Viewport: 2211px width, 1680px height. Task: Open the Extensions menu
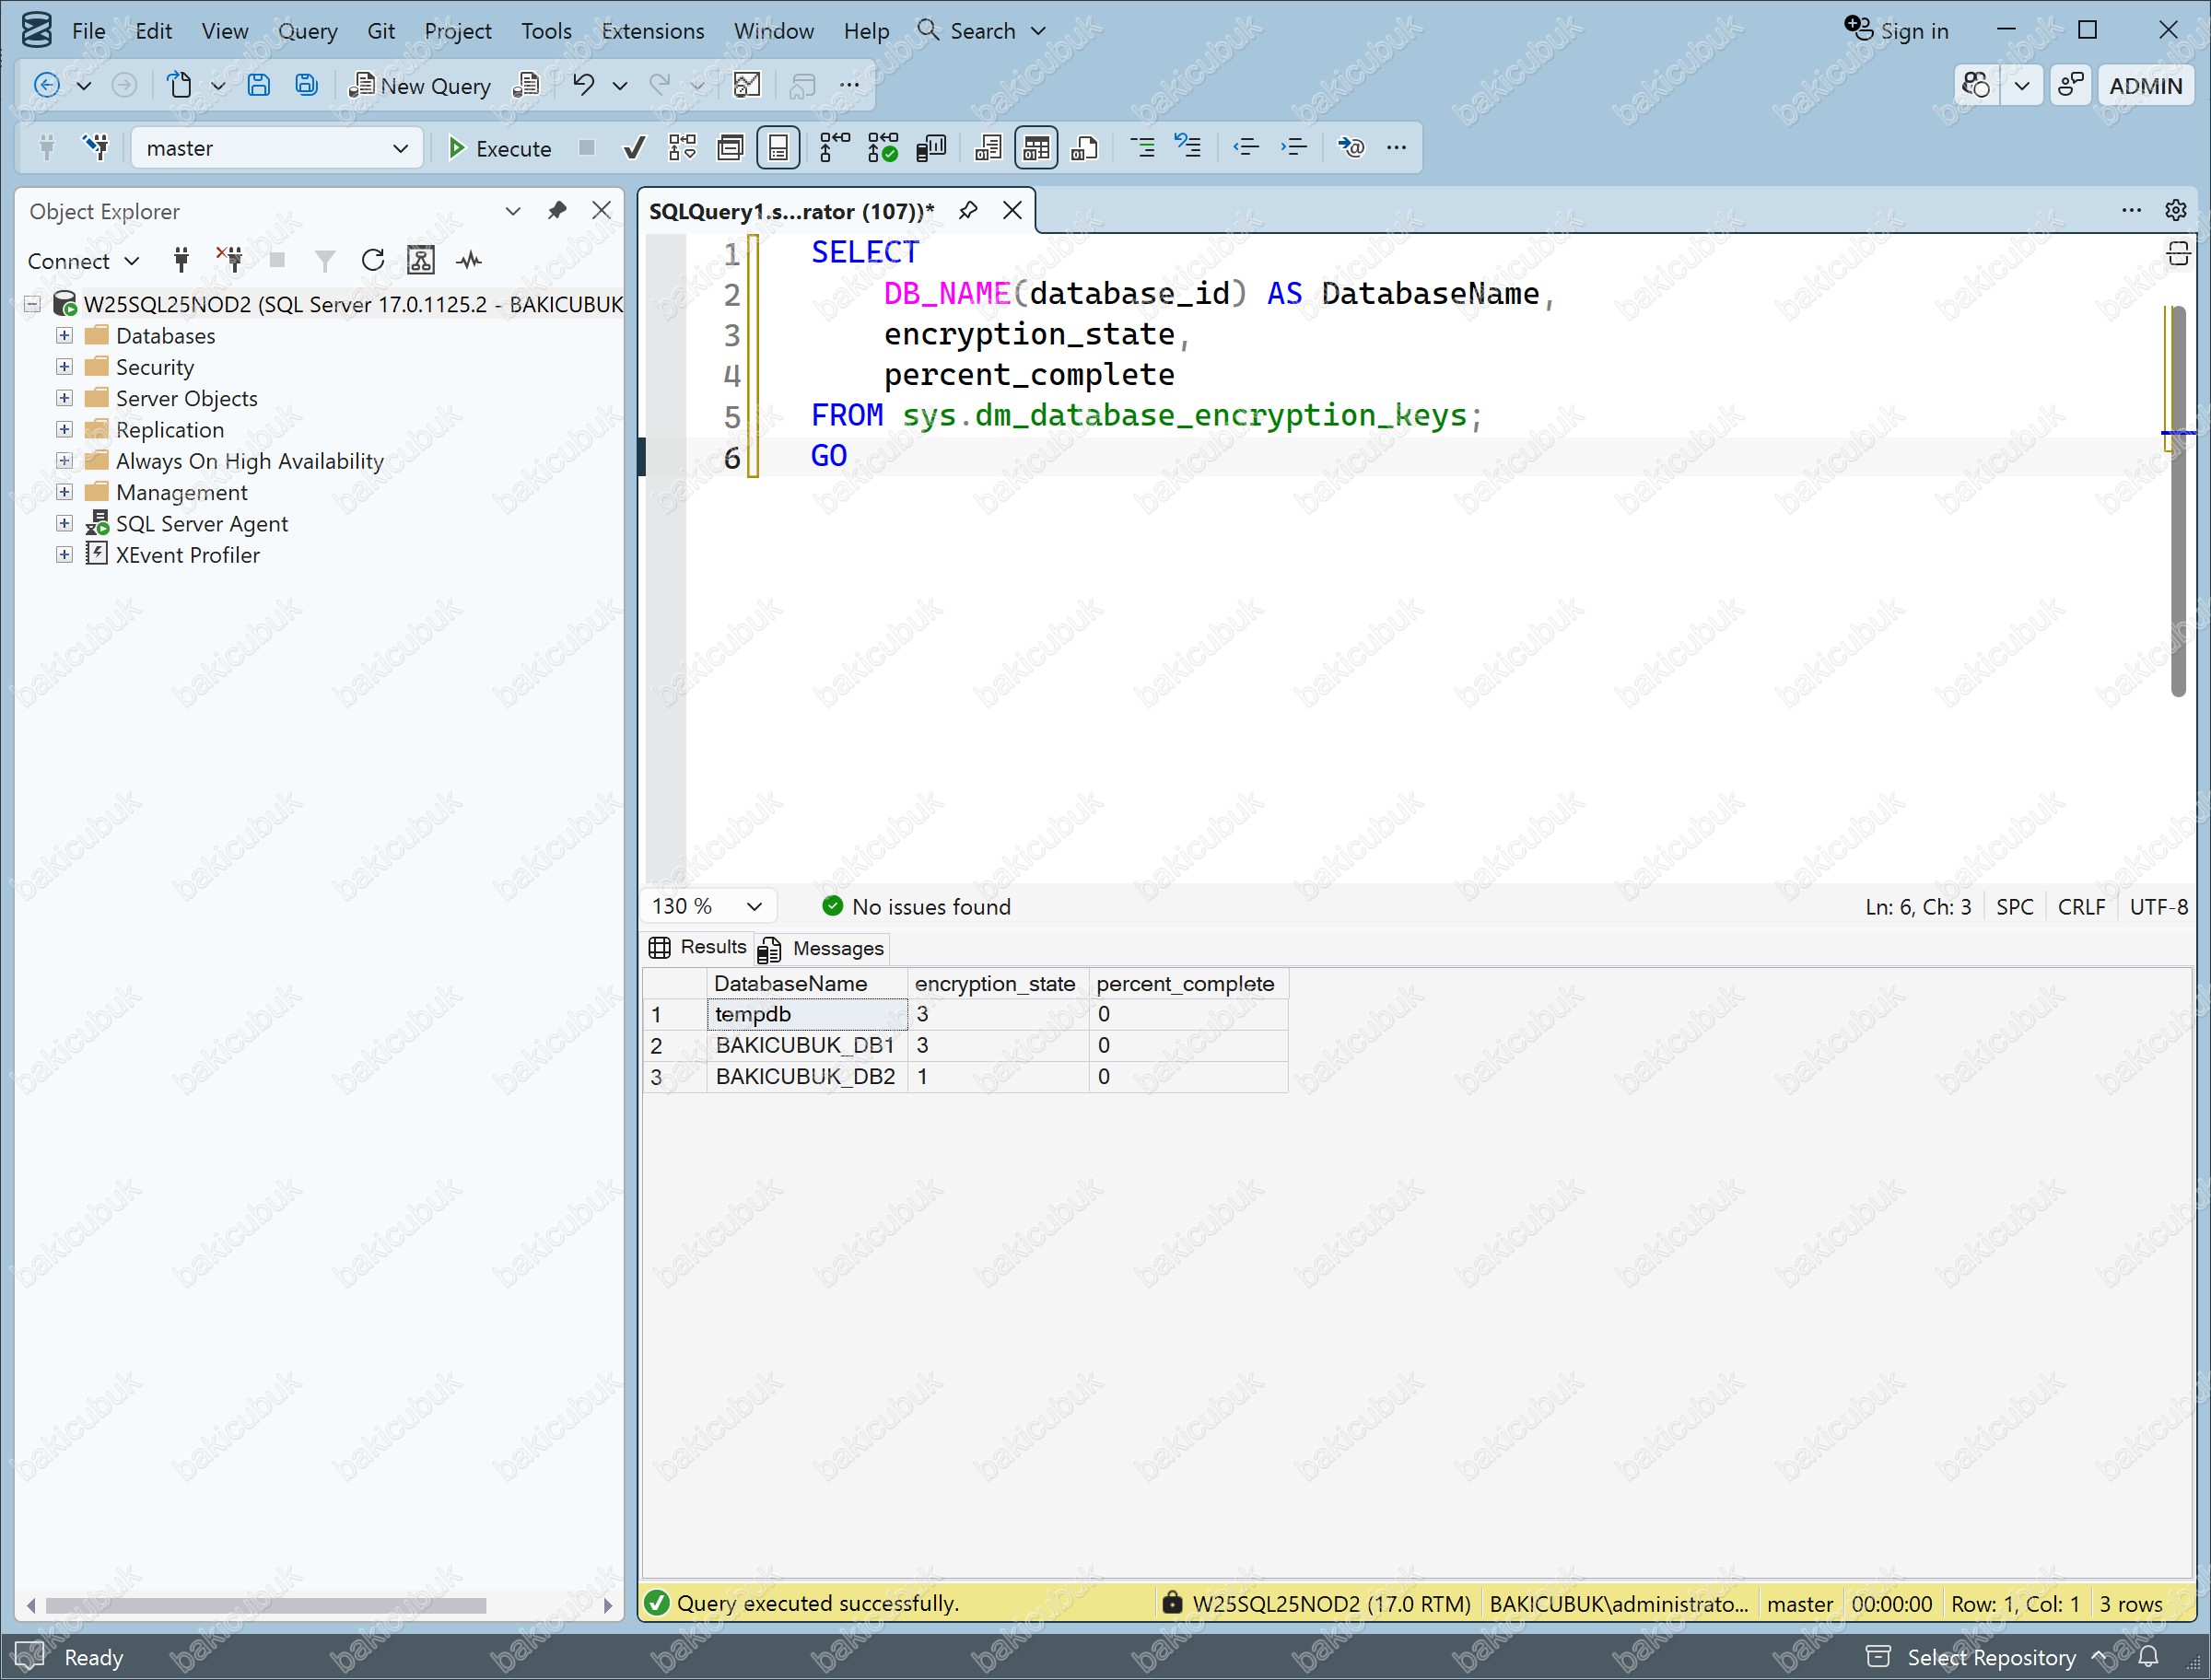tap(652, 31)
